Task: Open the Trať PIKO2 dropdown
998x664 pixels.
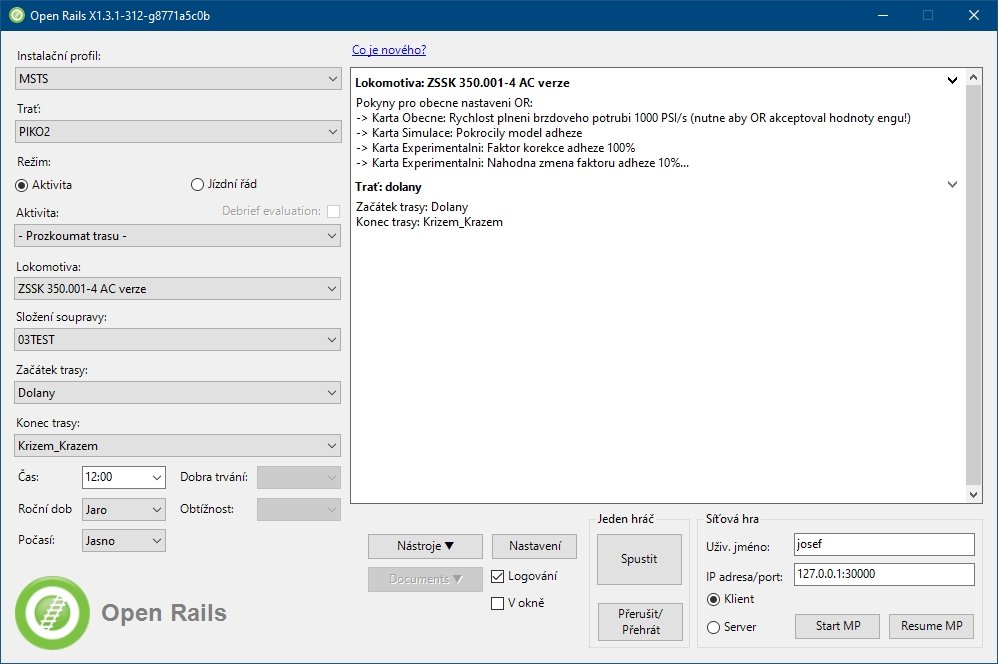Action: click(x=178, y=131)
